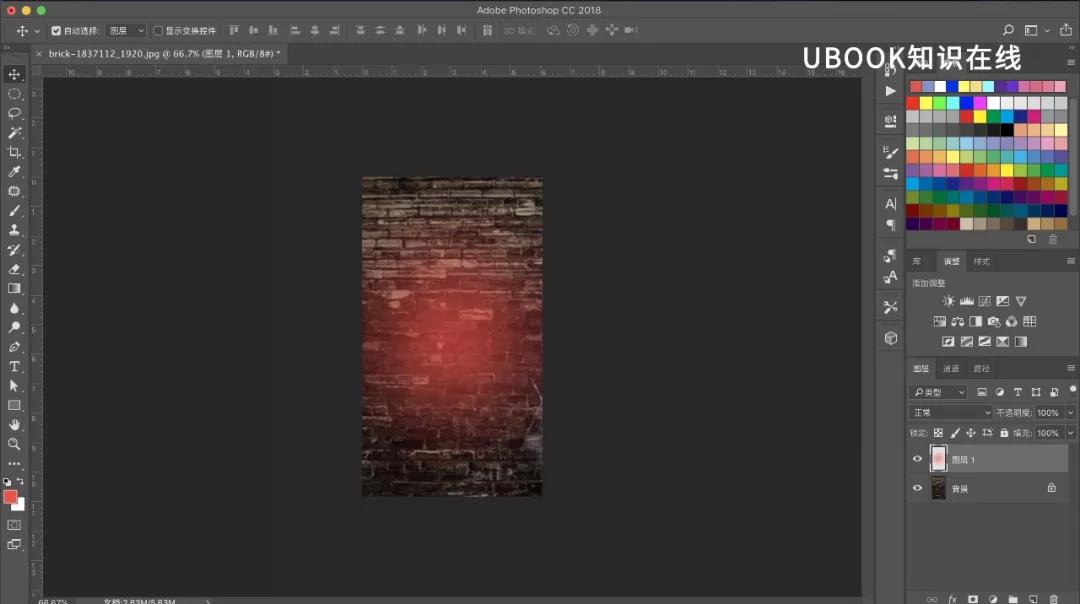Select the Crop tool
Viewport: 1080px width, 604px height.
14,152
